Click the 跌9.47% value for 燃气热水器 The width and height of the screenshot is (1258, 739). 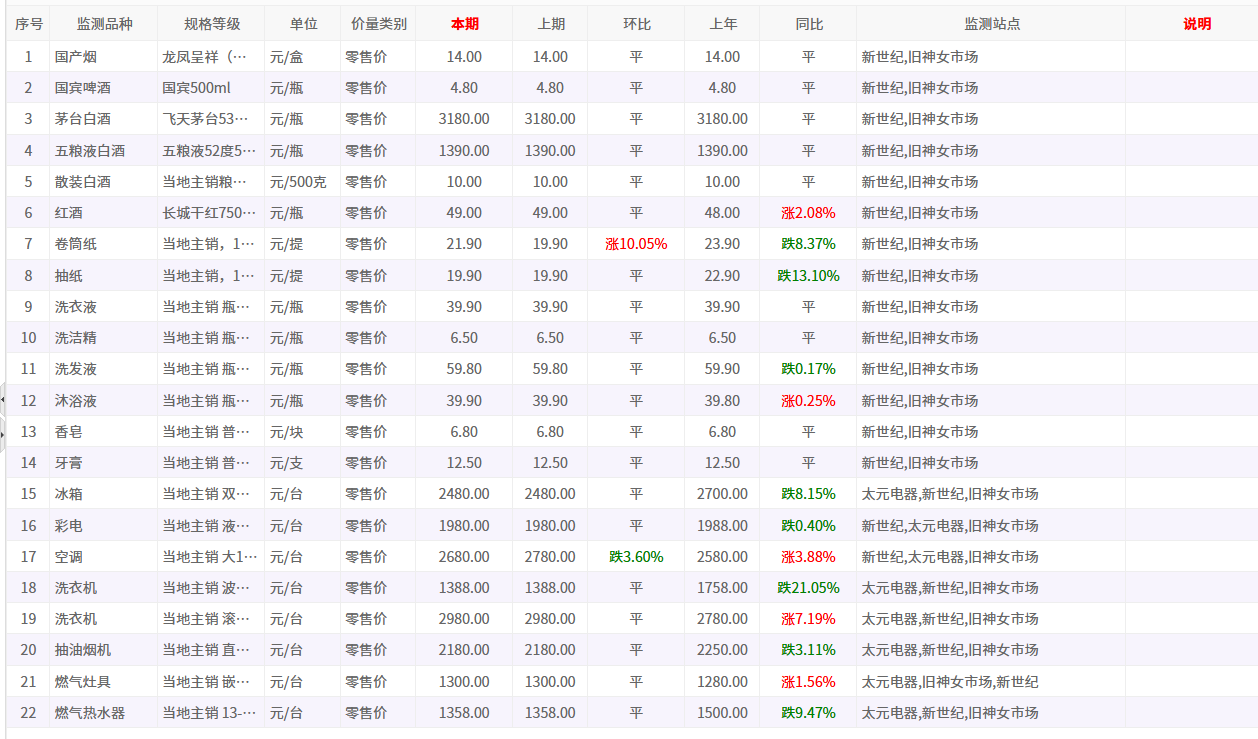click(x=808, y=713)
